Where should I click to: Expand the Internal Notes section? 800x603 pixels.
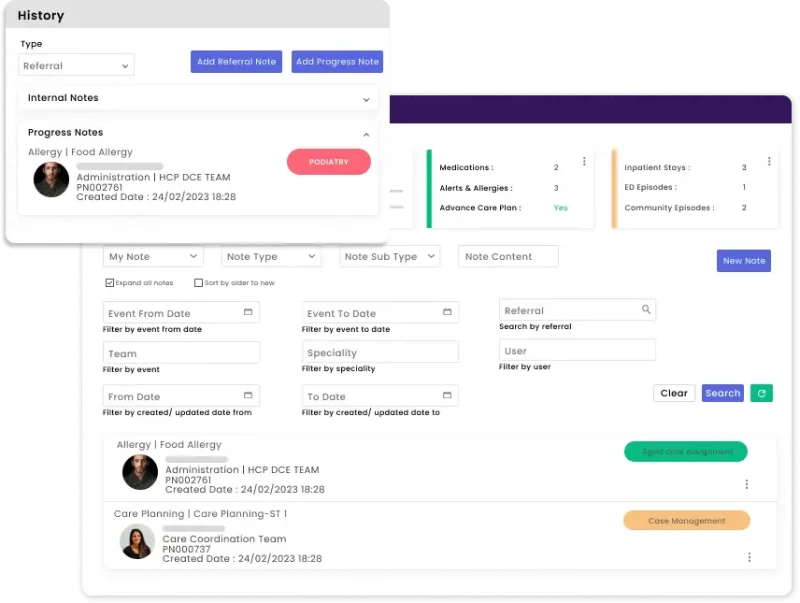366,99
